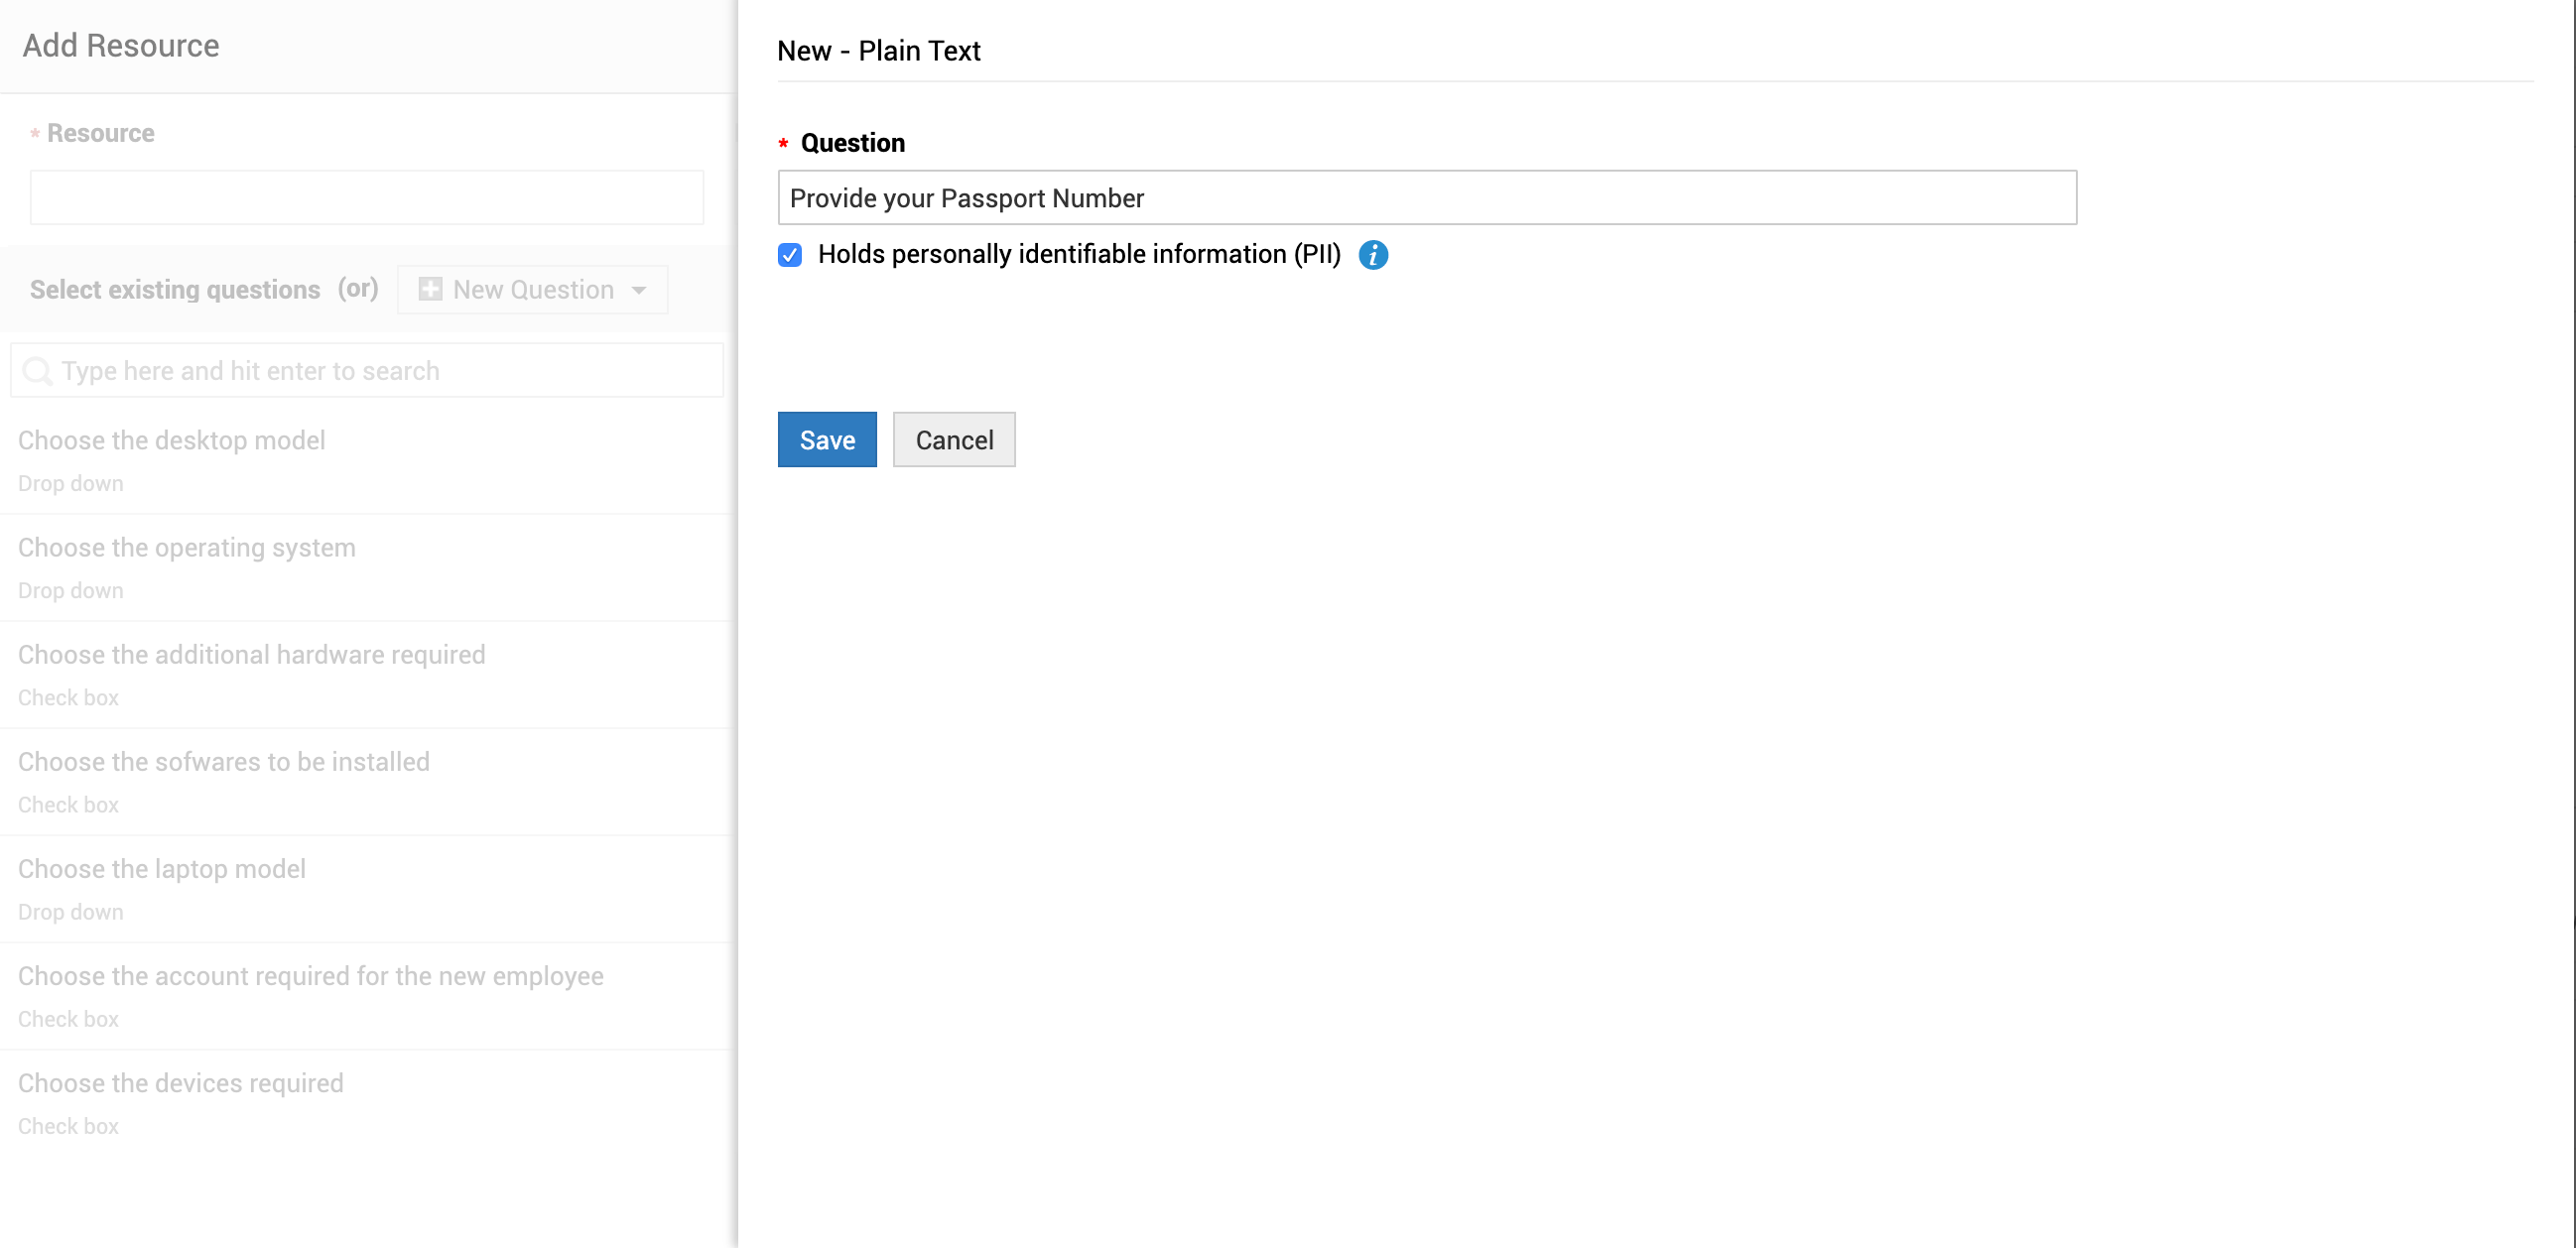This screenshot has width=2576, height=1248.
Task: Expand the New Question dropdown arrow
Action: 639,290
